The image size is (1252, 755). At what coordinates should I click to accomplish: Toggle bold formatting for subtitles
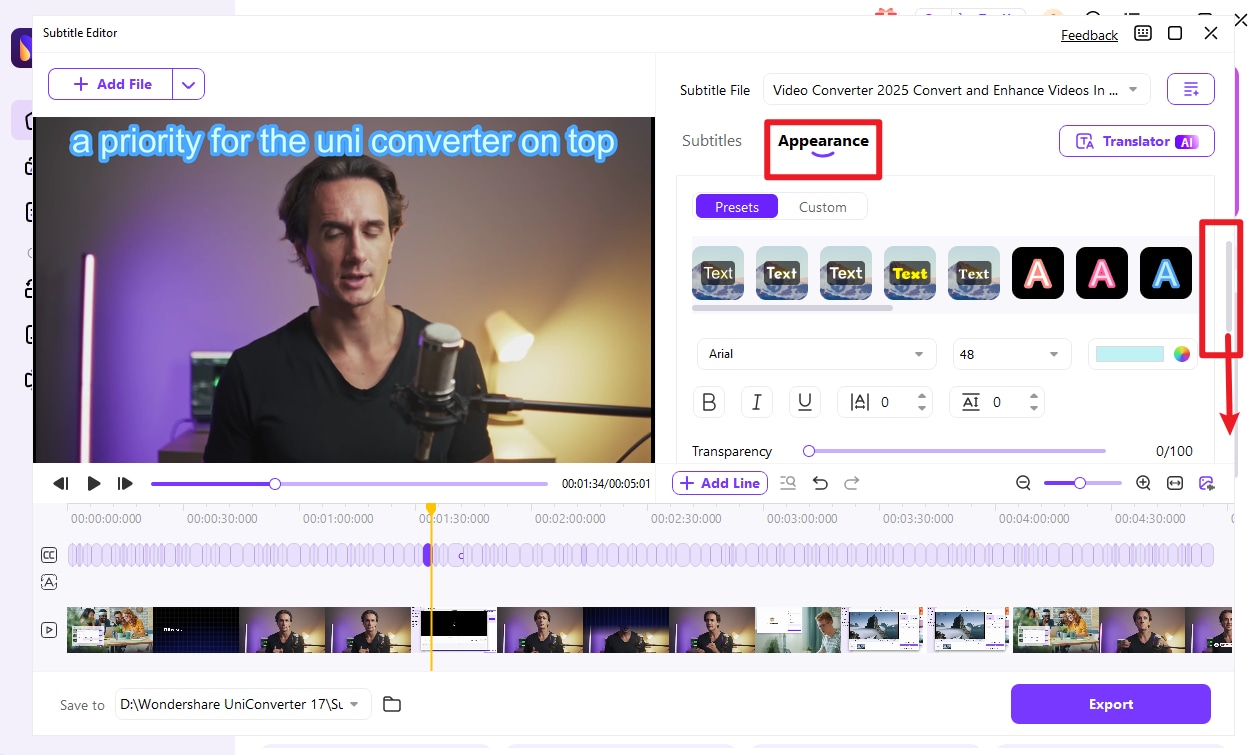[x=709, y=401]
